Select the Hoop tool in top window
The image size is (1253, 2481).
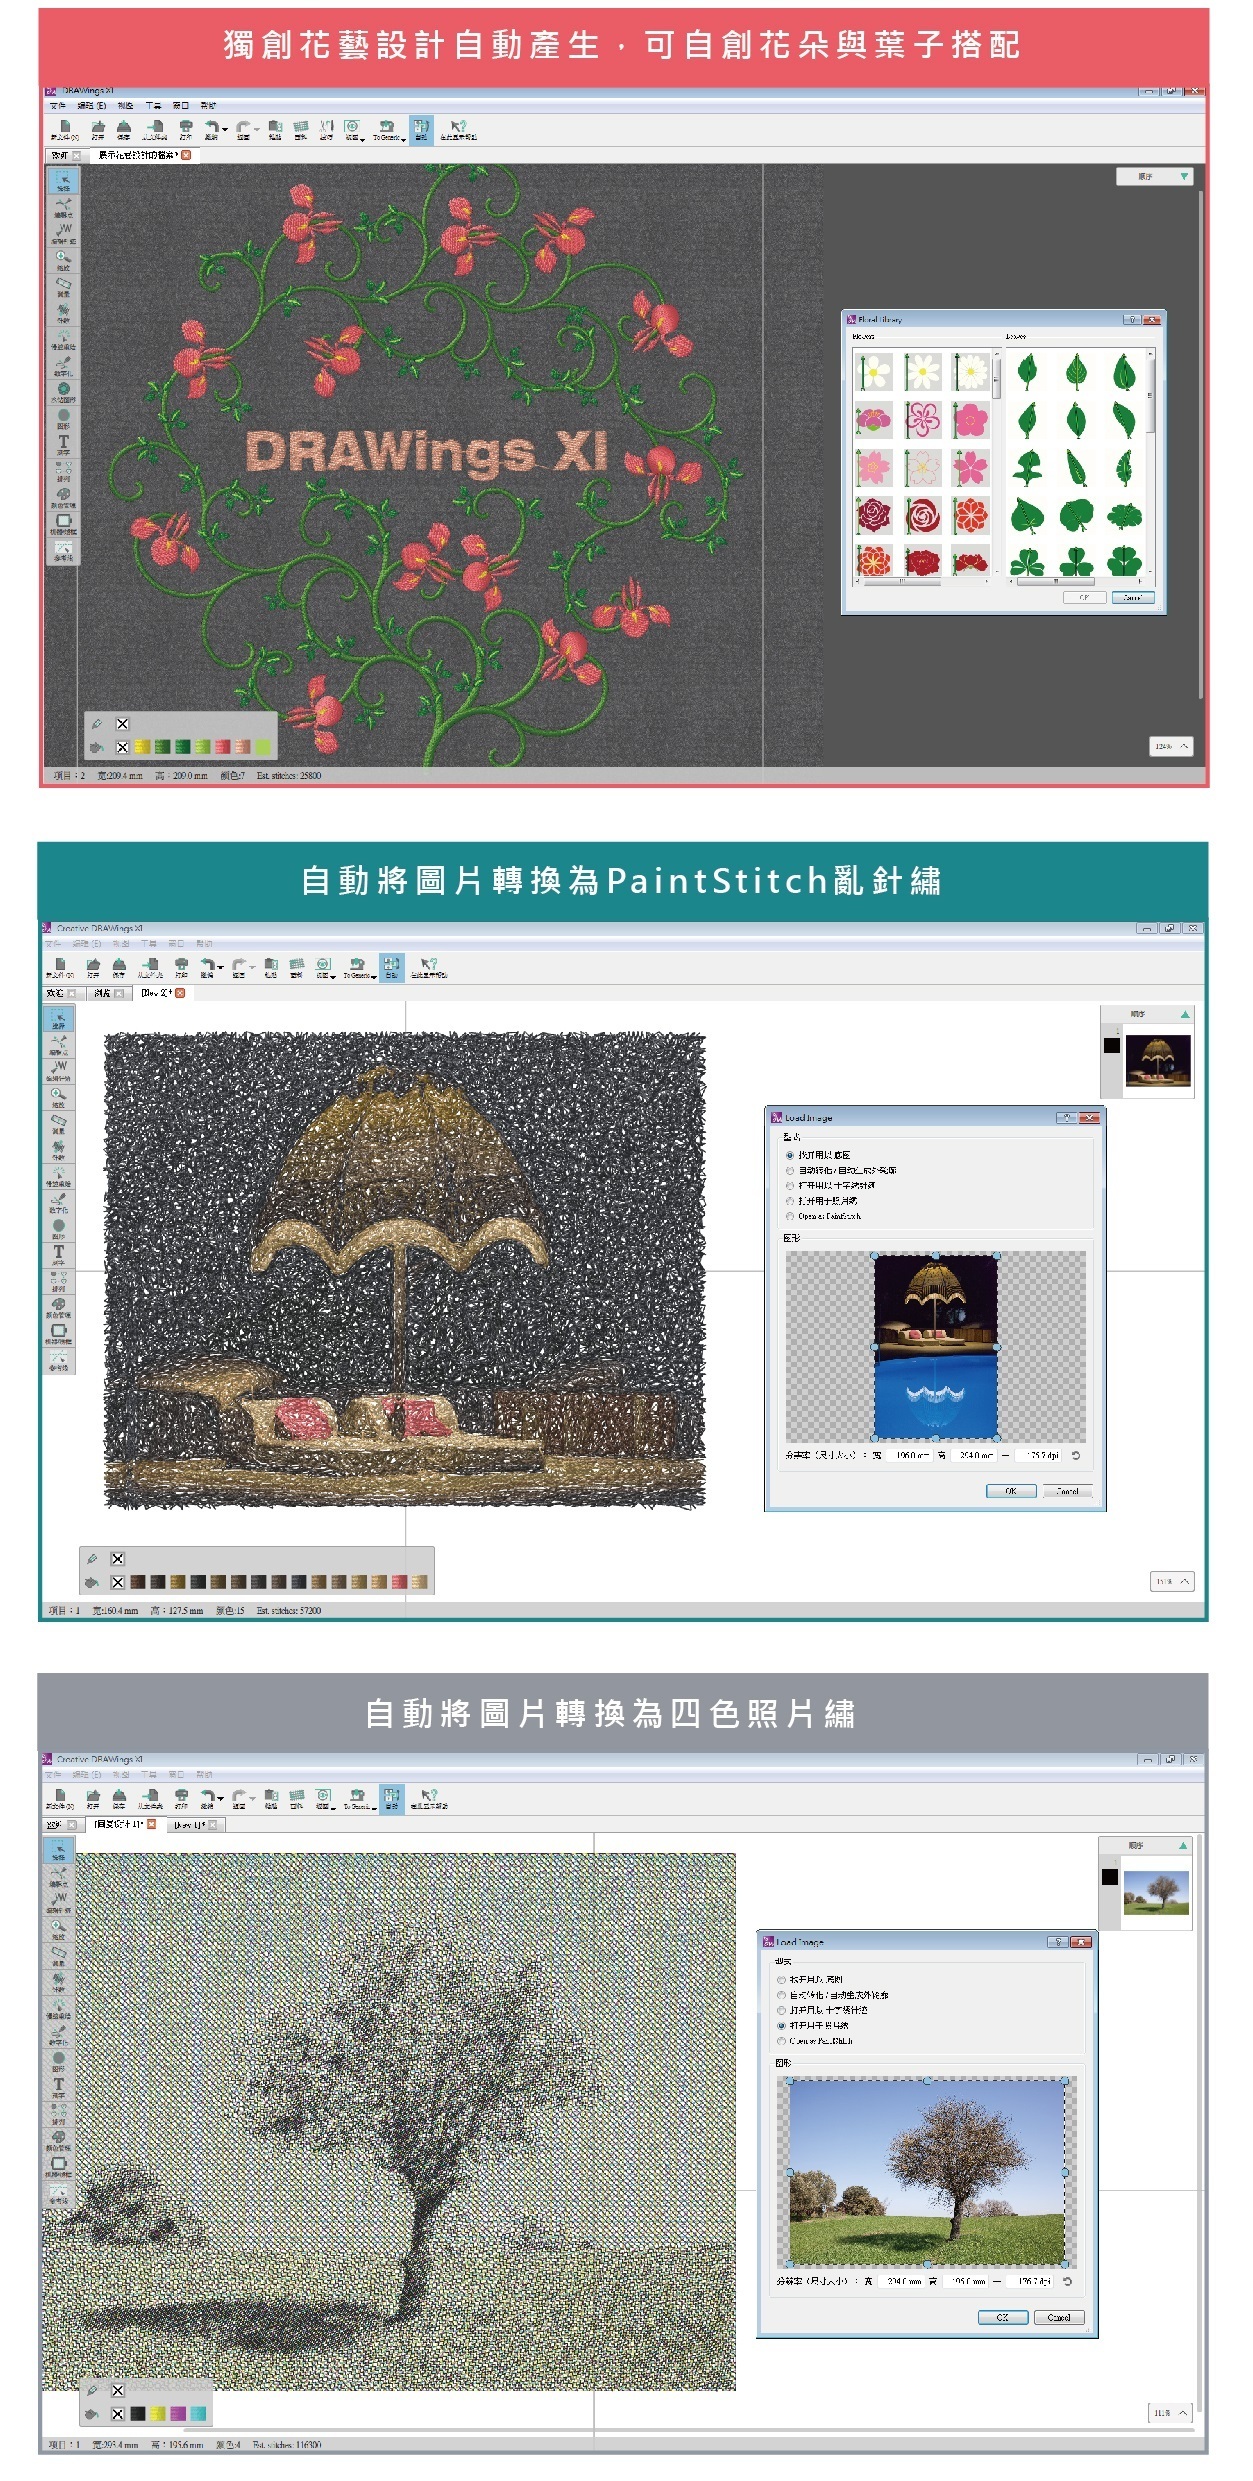coord(63,523)
